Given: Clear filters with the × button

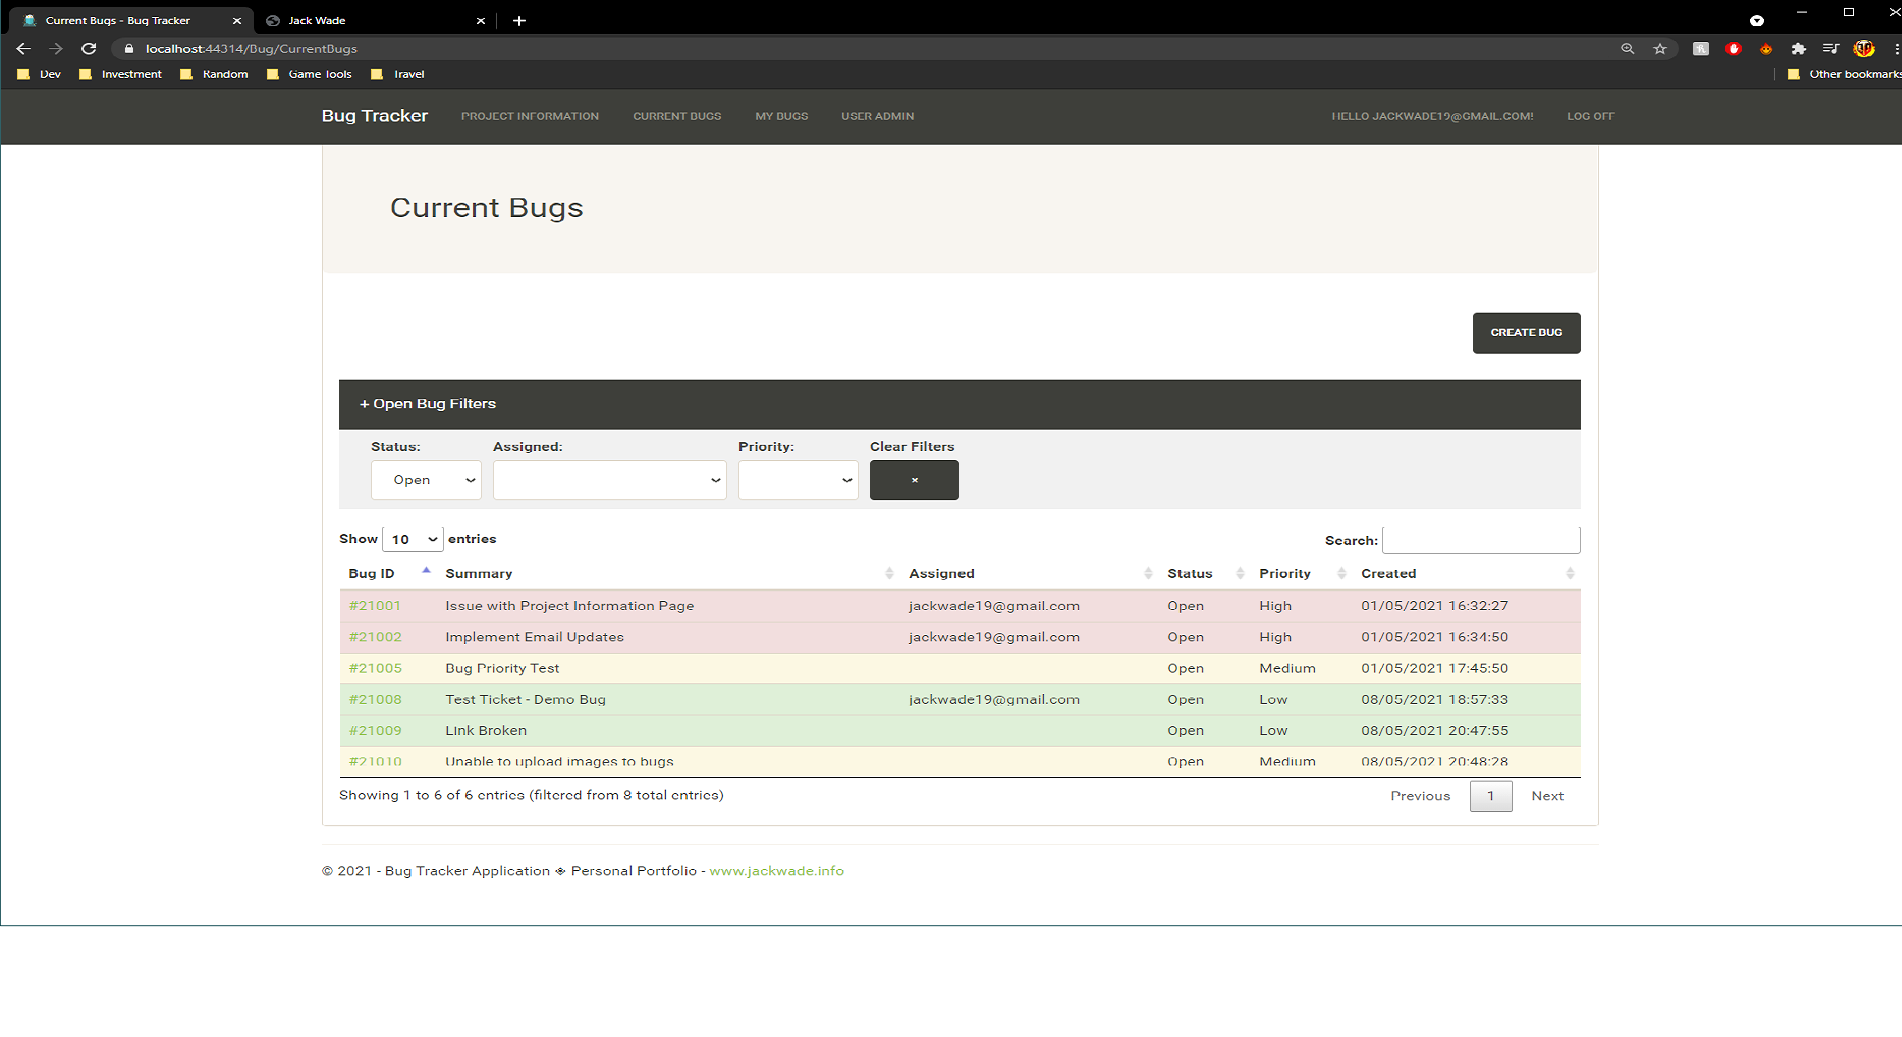Looking at the screenshot, I should (913, 480).
